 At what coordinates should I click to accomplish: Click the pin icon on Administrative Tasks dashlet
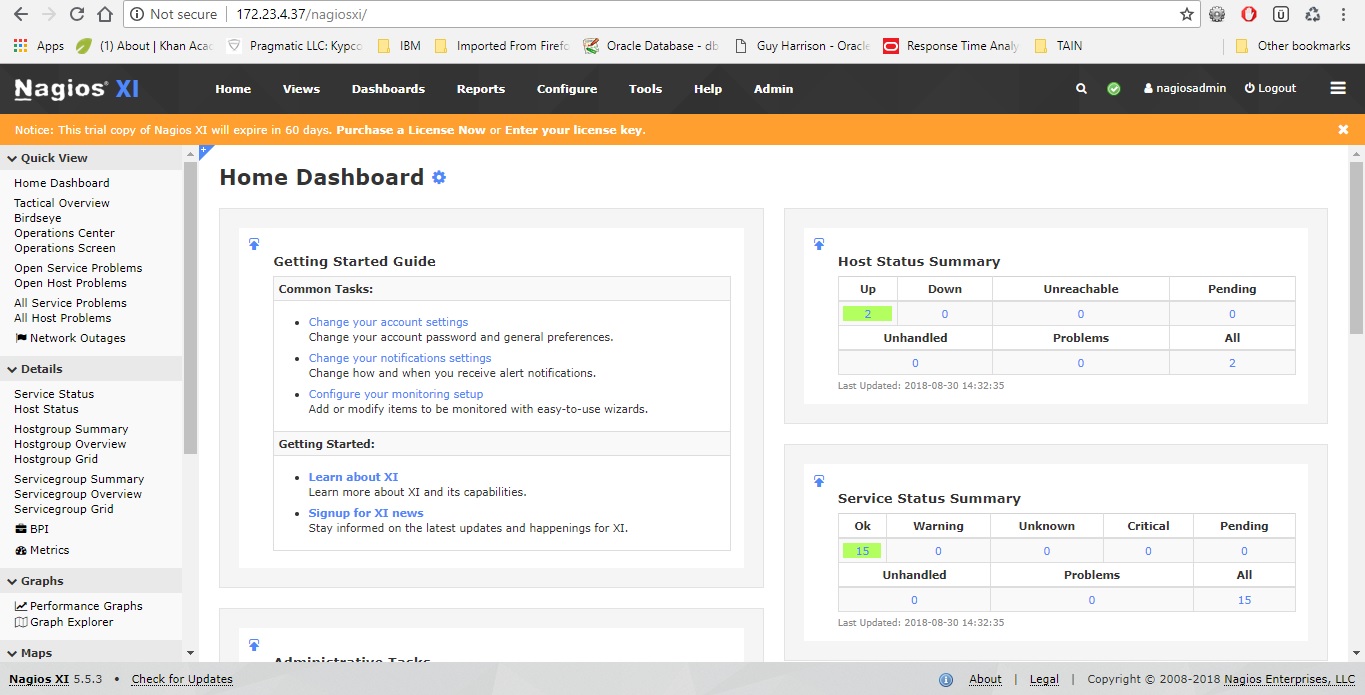[254, 645]
